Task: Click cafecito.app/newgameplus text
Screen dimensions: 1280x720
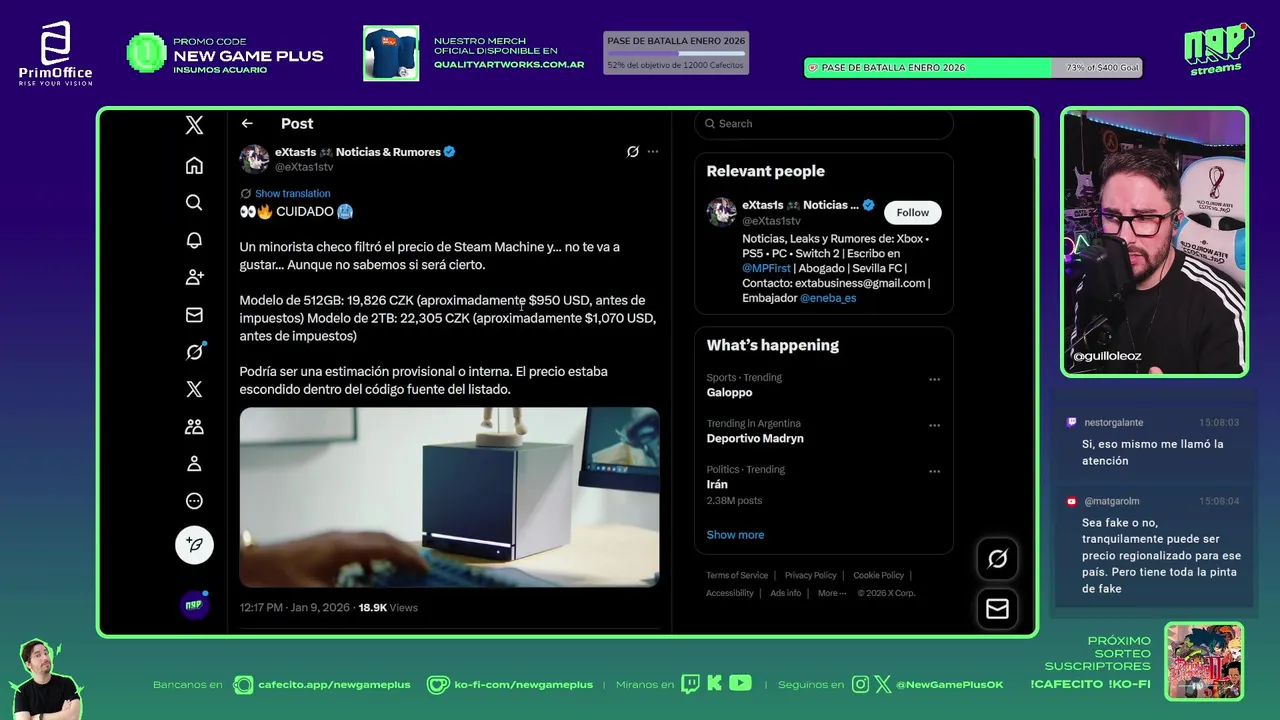Action: tap(334, 685)
